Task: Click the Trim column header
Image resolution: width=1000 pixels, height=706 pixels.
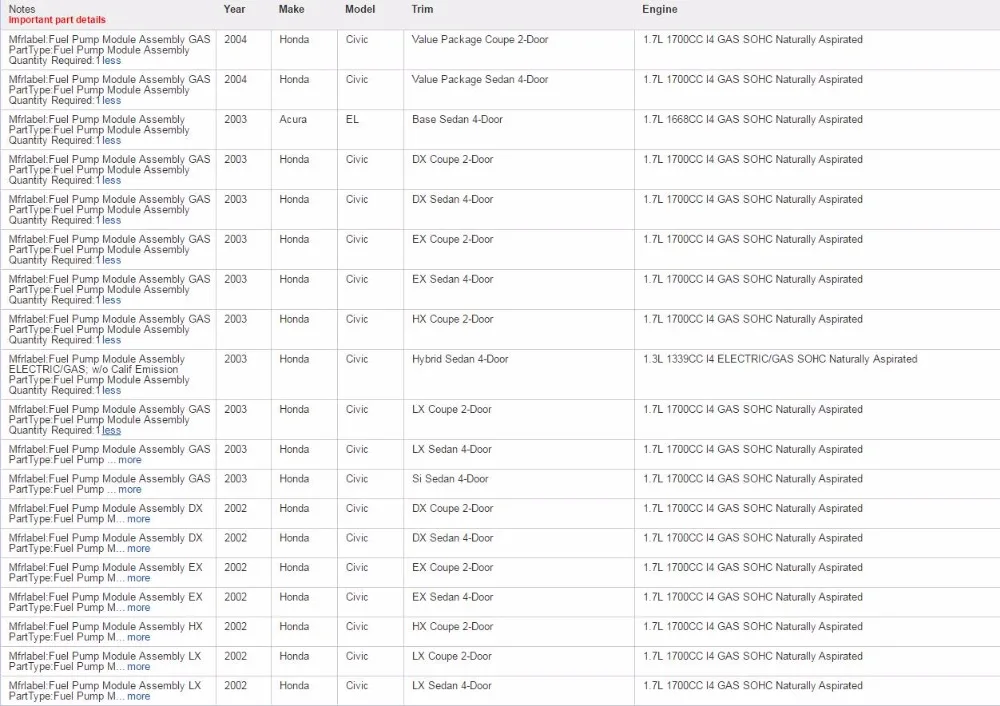Action: tap(422, 9)
